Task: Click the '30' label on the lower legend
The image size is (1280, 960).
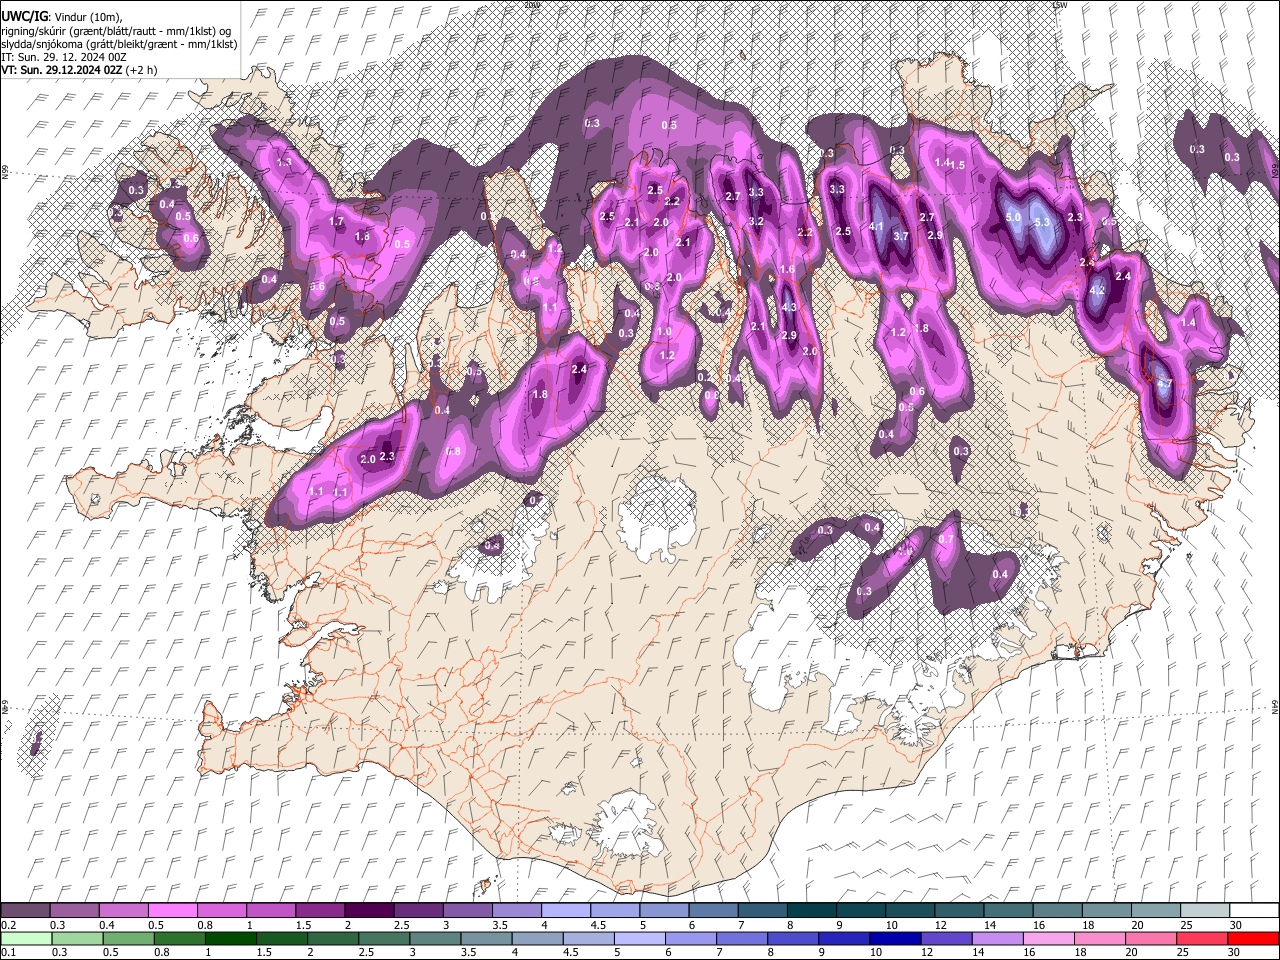Action: click(1233, 952)
